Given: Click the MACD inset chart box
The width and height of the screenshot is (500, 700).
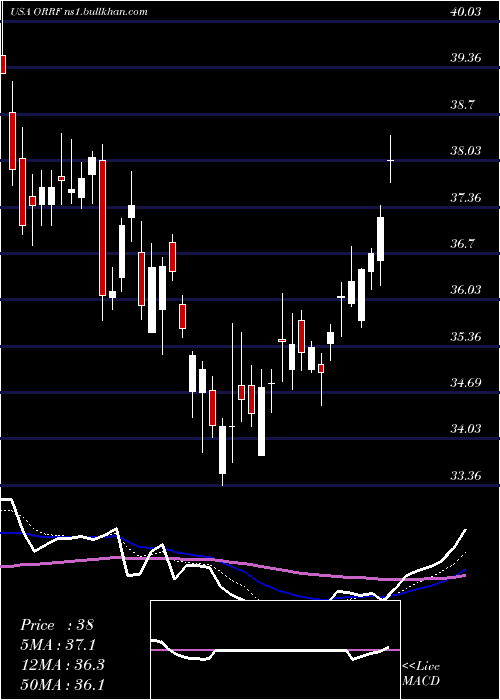Looking at the screenshot, I should [x=275, y=650].
